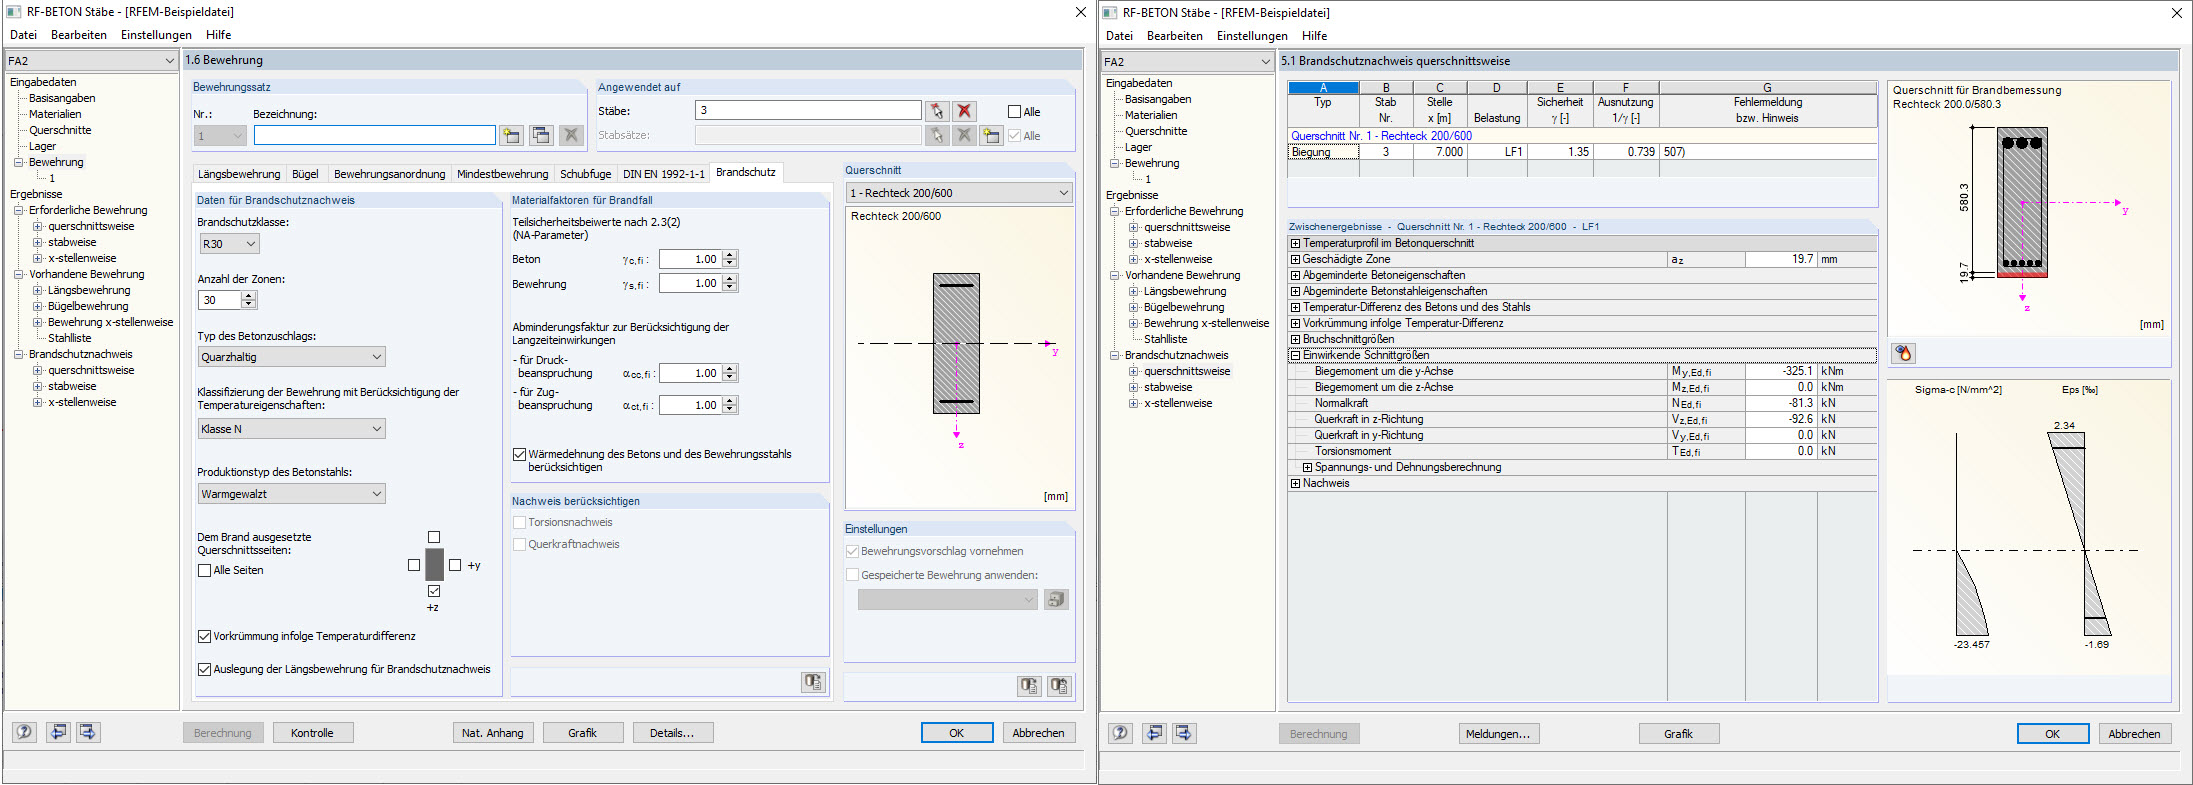Go to next table in right window
Screen dimensions: 2193x785
tap(1184, 733)
